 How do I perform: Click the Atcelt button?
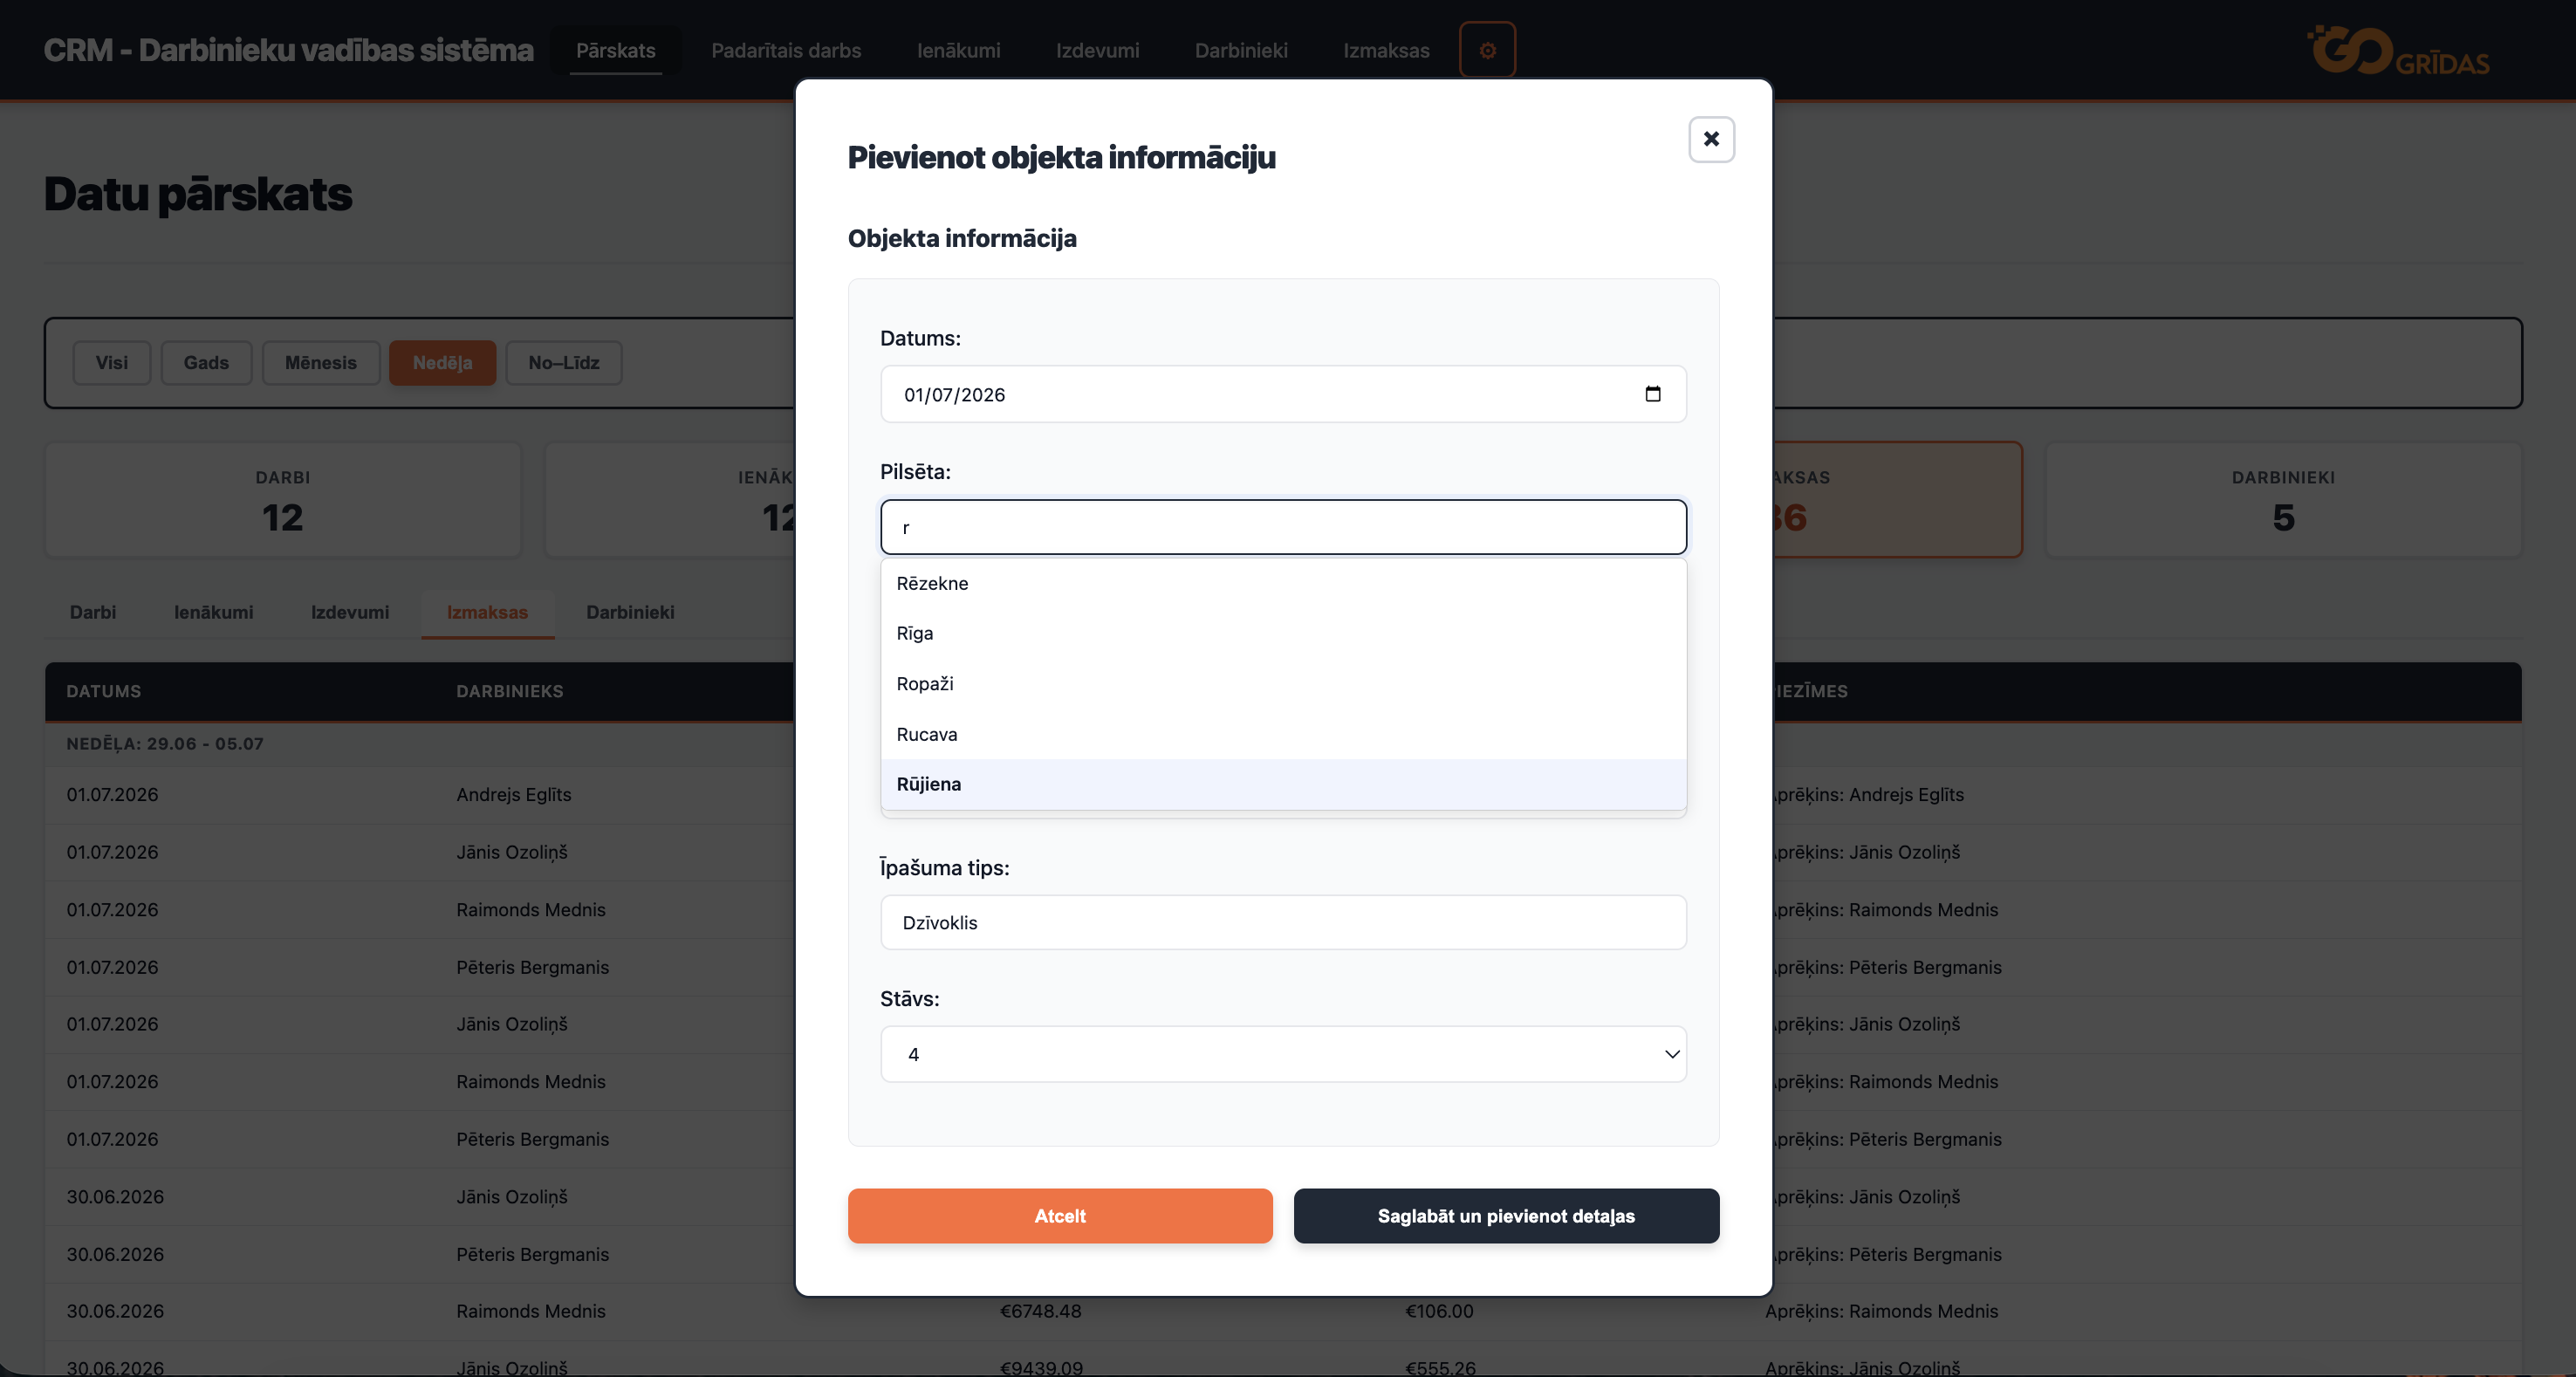pyautogui.click(x=1060, y=1216)
